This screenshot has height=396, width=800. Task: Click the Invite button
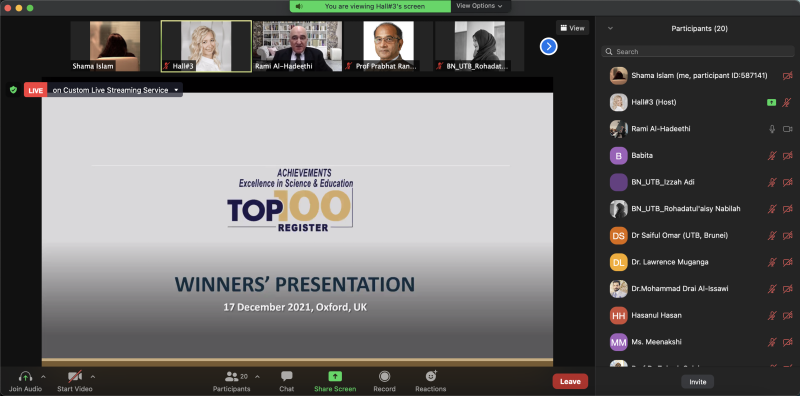(697, 382)
